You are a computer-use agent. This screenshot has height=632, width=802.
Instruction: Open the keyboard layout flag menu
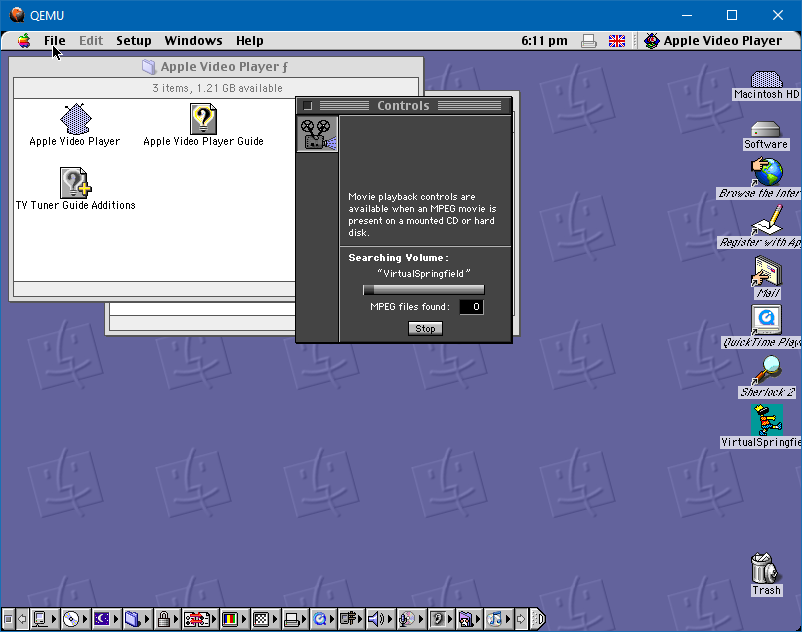click(617, 41)
